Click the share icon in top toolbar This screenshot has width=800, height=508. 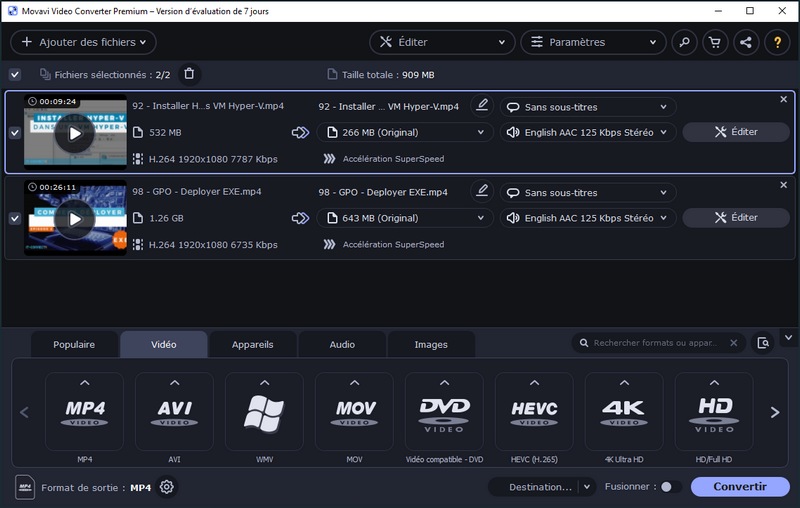coord(745,42)
